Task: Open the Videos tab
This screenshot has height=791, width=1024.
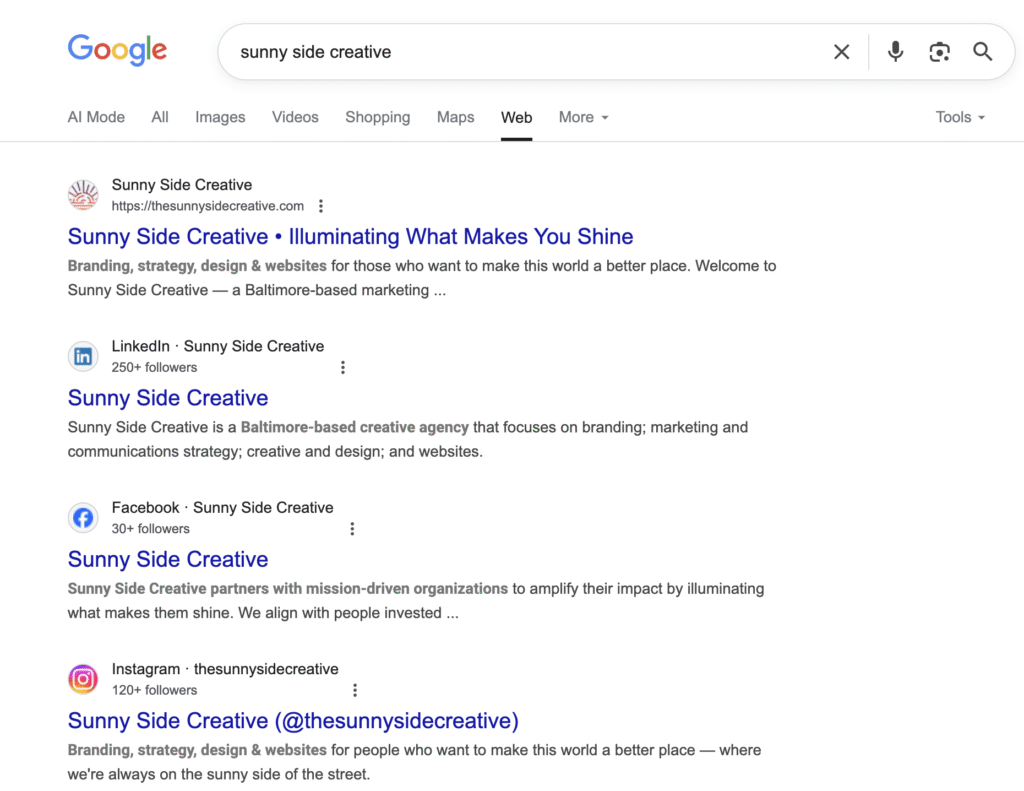Action: coord(295,117)
